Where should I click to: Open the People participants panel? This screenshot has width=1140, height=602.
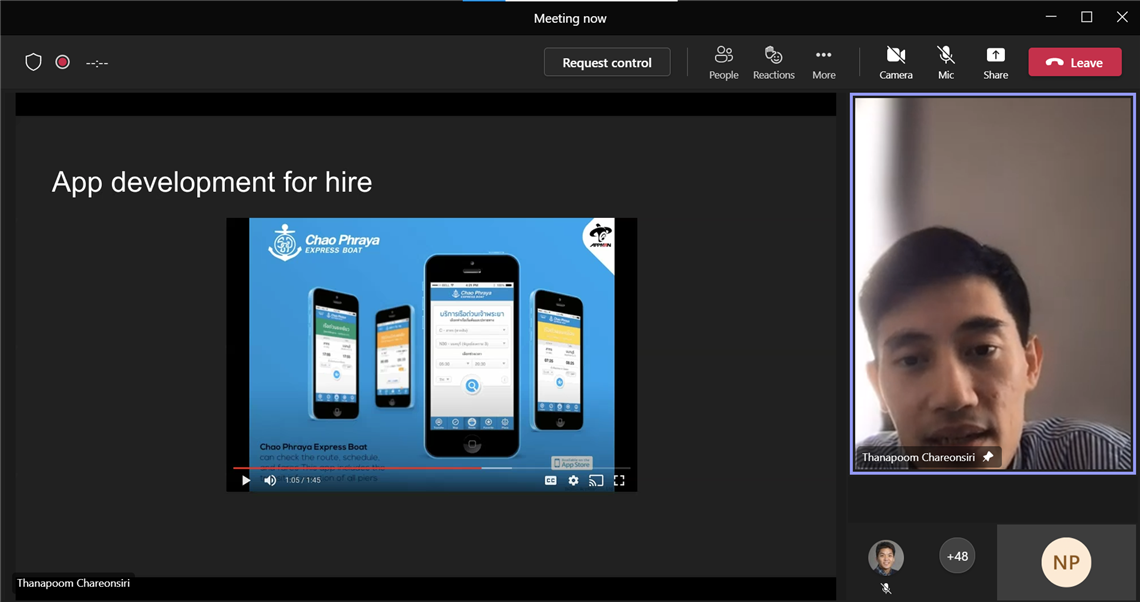tap(723, 62)
